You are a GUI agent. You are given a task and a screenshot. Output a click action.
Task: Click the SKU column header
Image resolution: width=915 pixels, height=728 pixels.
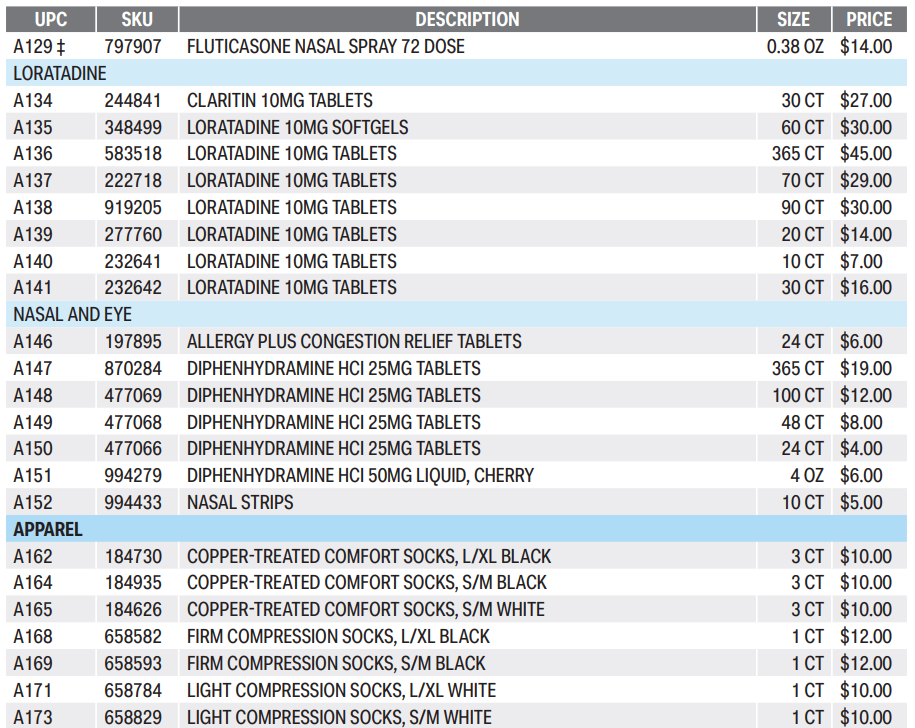(137, 19)
